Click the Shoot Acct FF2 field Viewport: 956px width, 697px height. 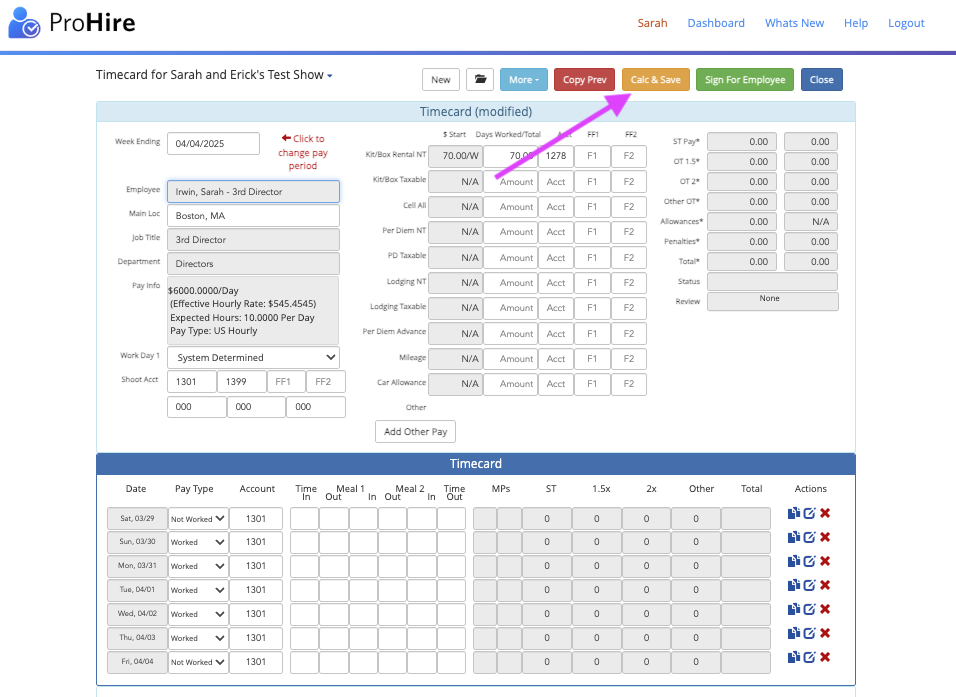tap(326, 382)
